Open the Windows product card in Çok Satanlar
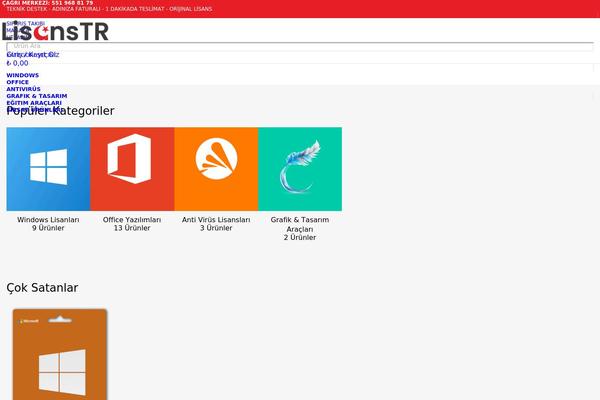 (60, 354)
